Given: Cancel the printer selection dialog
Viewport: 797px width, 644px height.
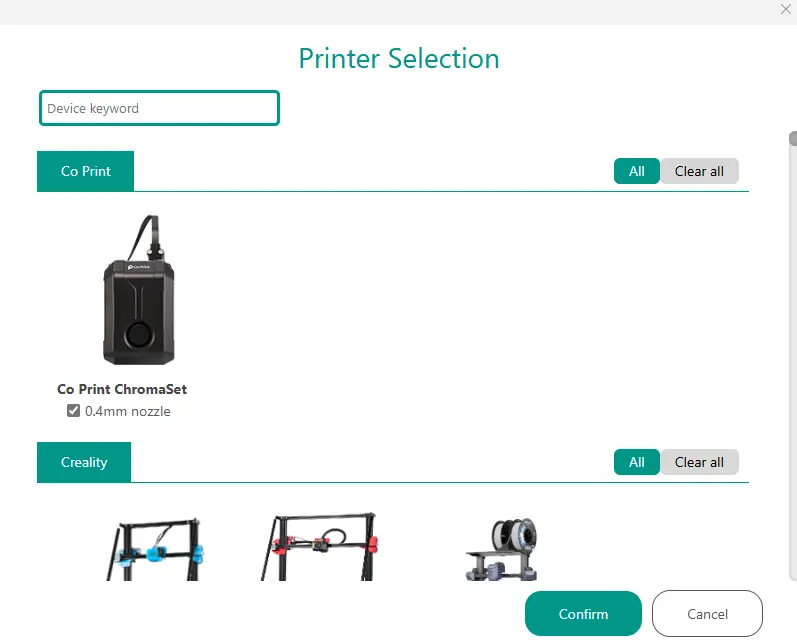Looking at the screenshot, I should 707,614.
